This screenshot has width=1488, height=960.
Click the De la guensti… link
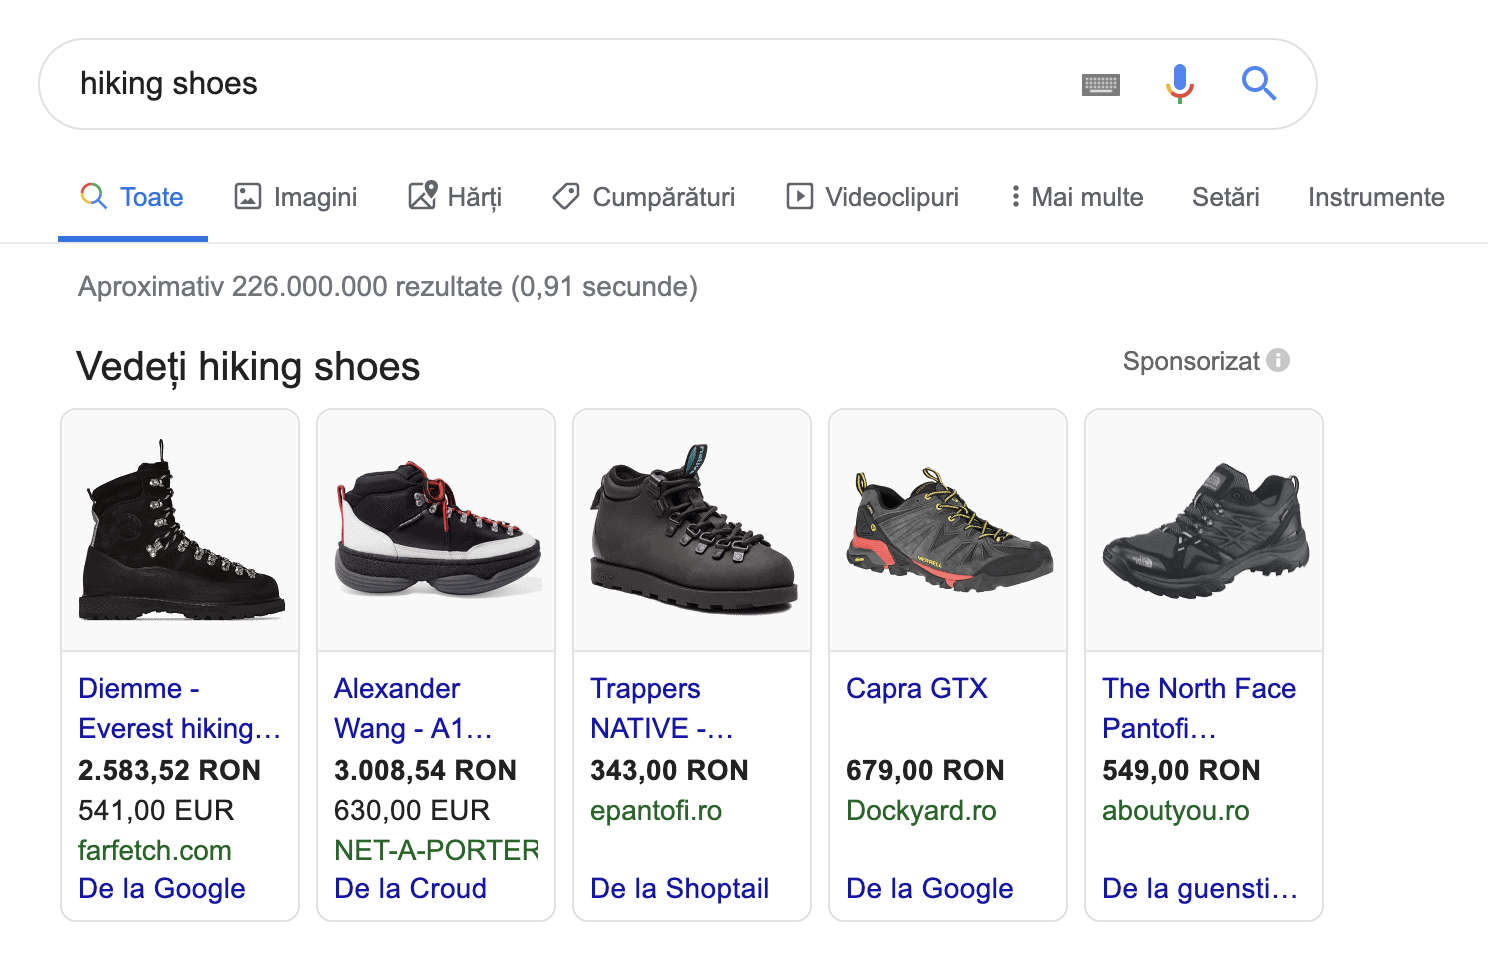click(1200, 888)
